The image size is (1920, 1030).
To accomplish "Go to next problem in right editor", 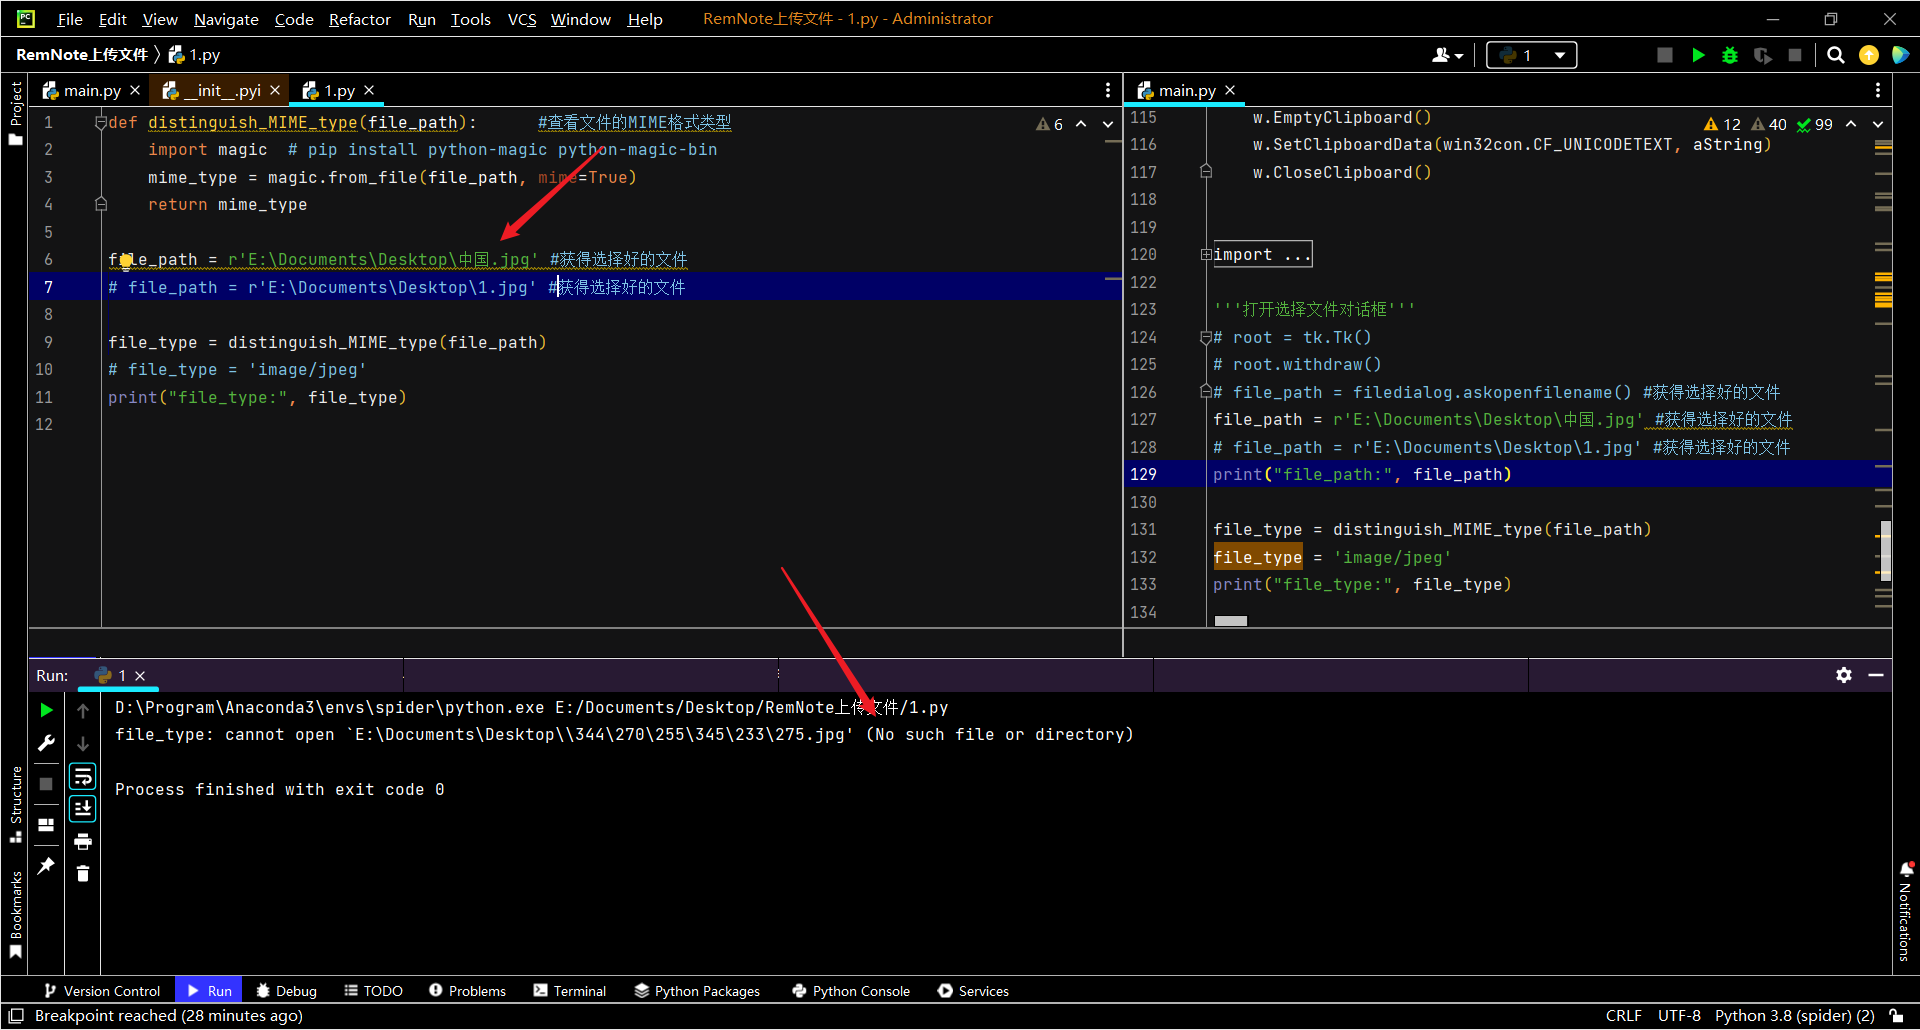I will pyautogui.click(x=1878, y=124).
